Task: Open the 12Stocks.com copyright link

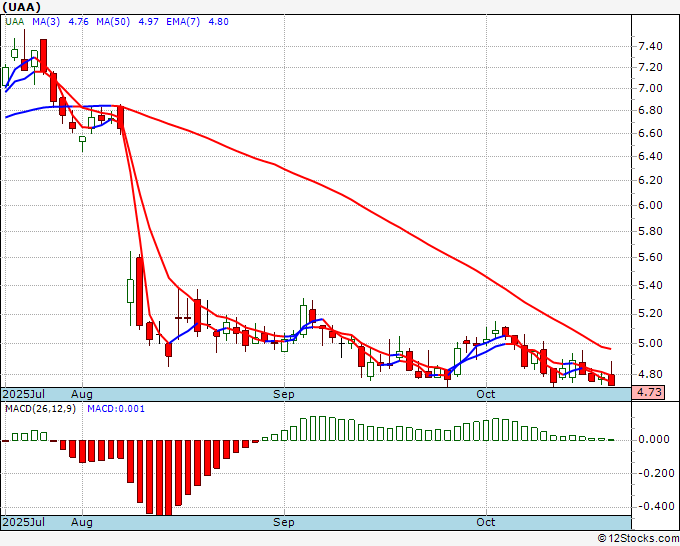Action: tap(638, 539)
